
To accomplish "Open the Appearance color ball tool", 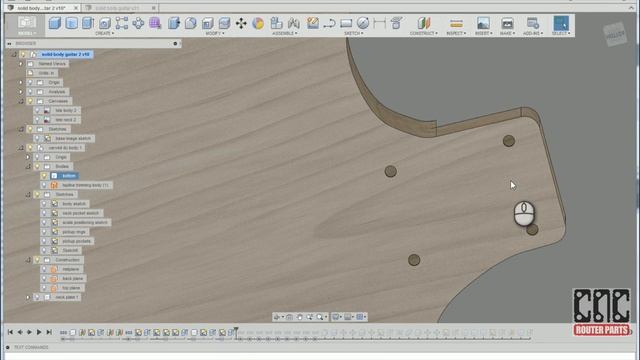I will coord(258,23).
